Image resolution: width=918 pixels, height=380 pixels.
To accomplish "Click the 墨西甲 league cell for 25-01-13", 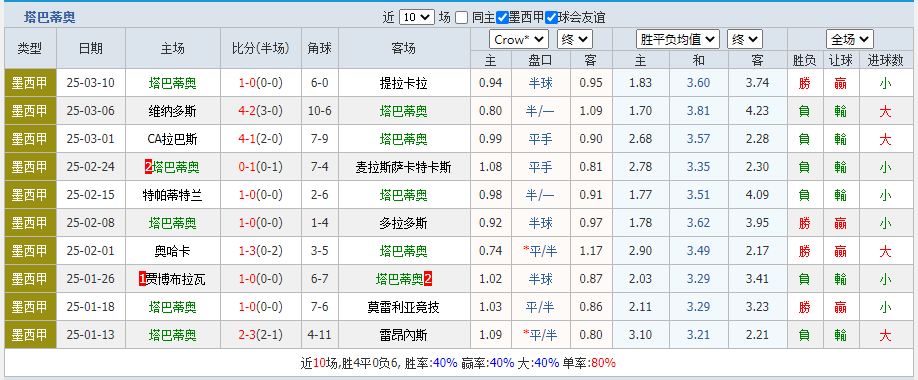I will click(30, 335).
